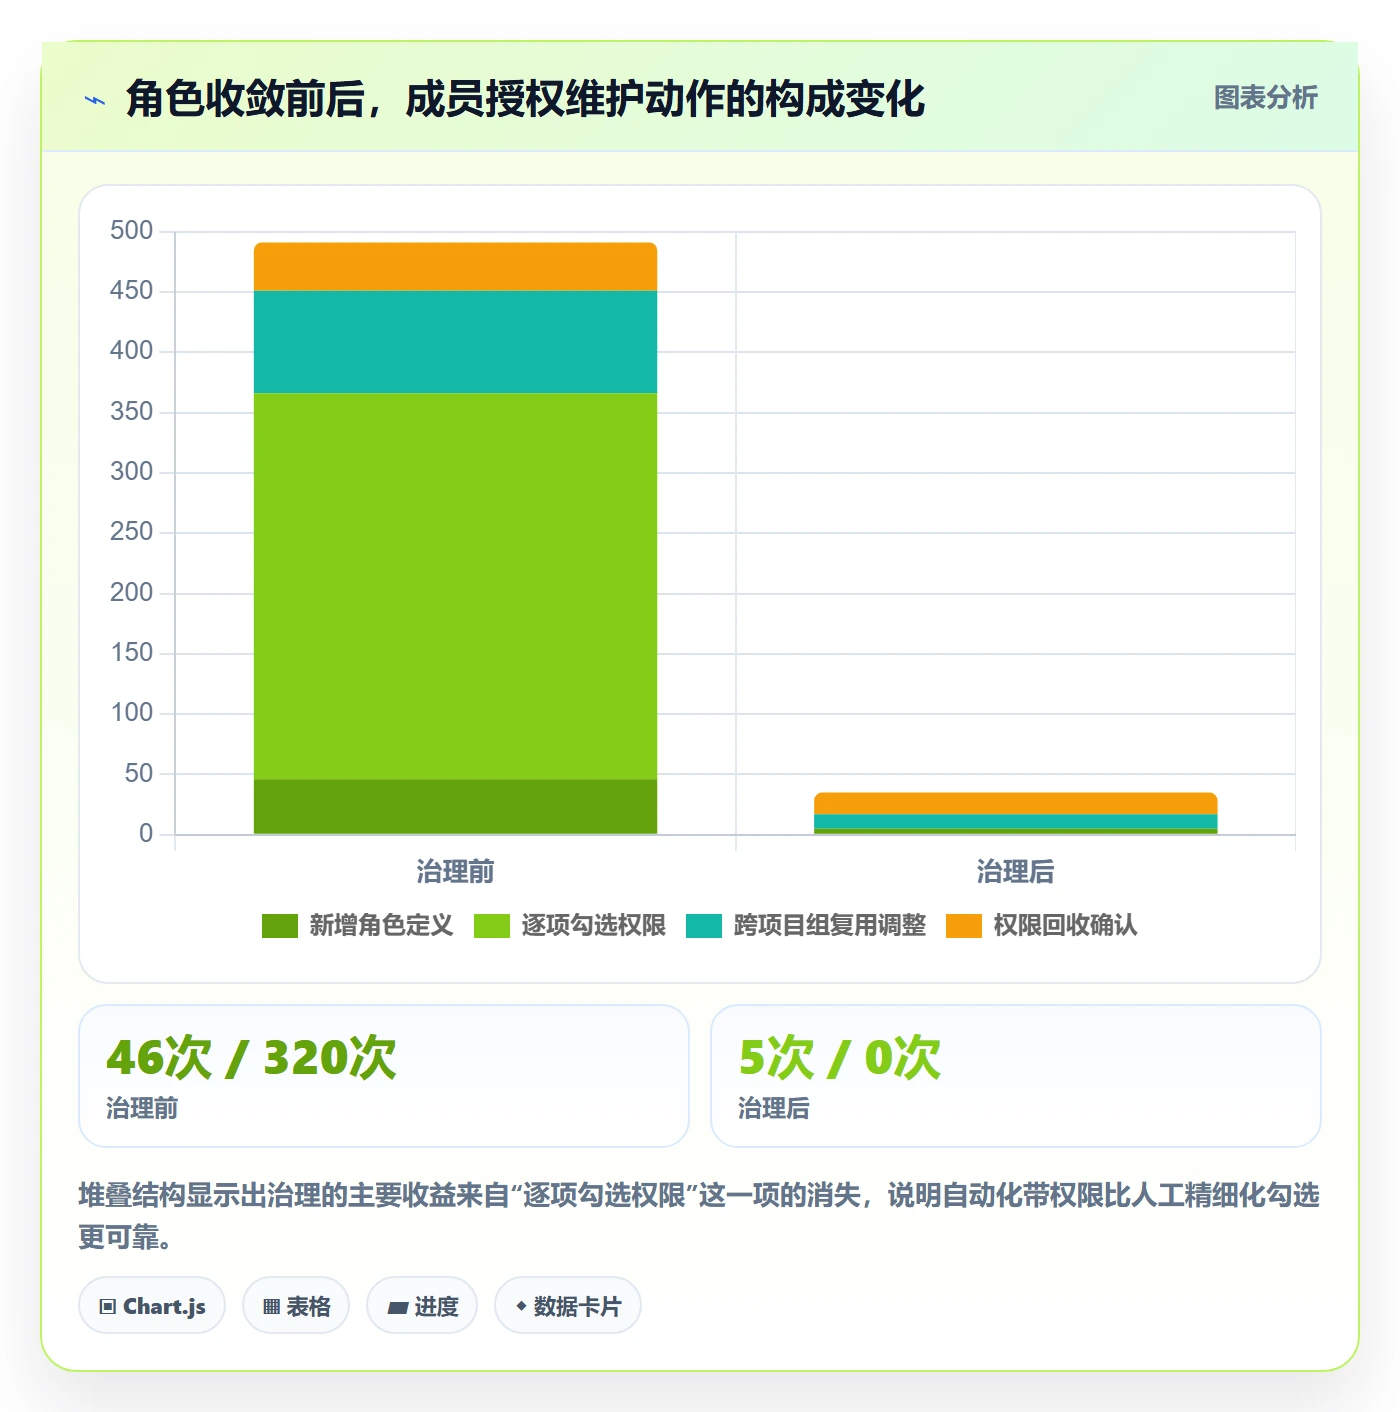This screenshot has width=1400, height=1412.
Task: Toggle the 权限回收确认 legend color box
Action: point(964,926)
